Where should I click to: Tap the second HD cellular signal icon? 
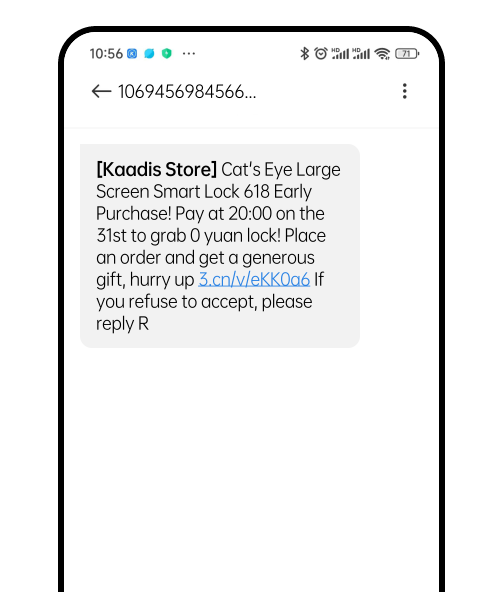pyautogui.click(x=361, y=54)
